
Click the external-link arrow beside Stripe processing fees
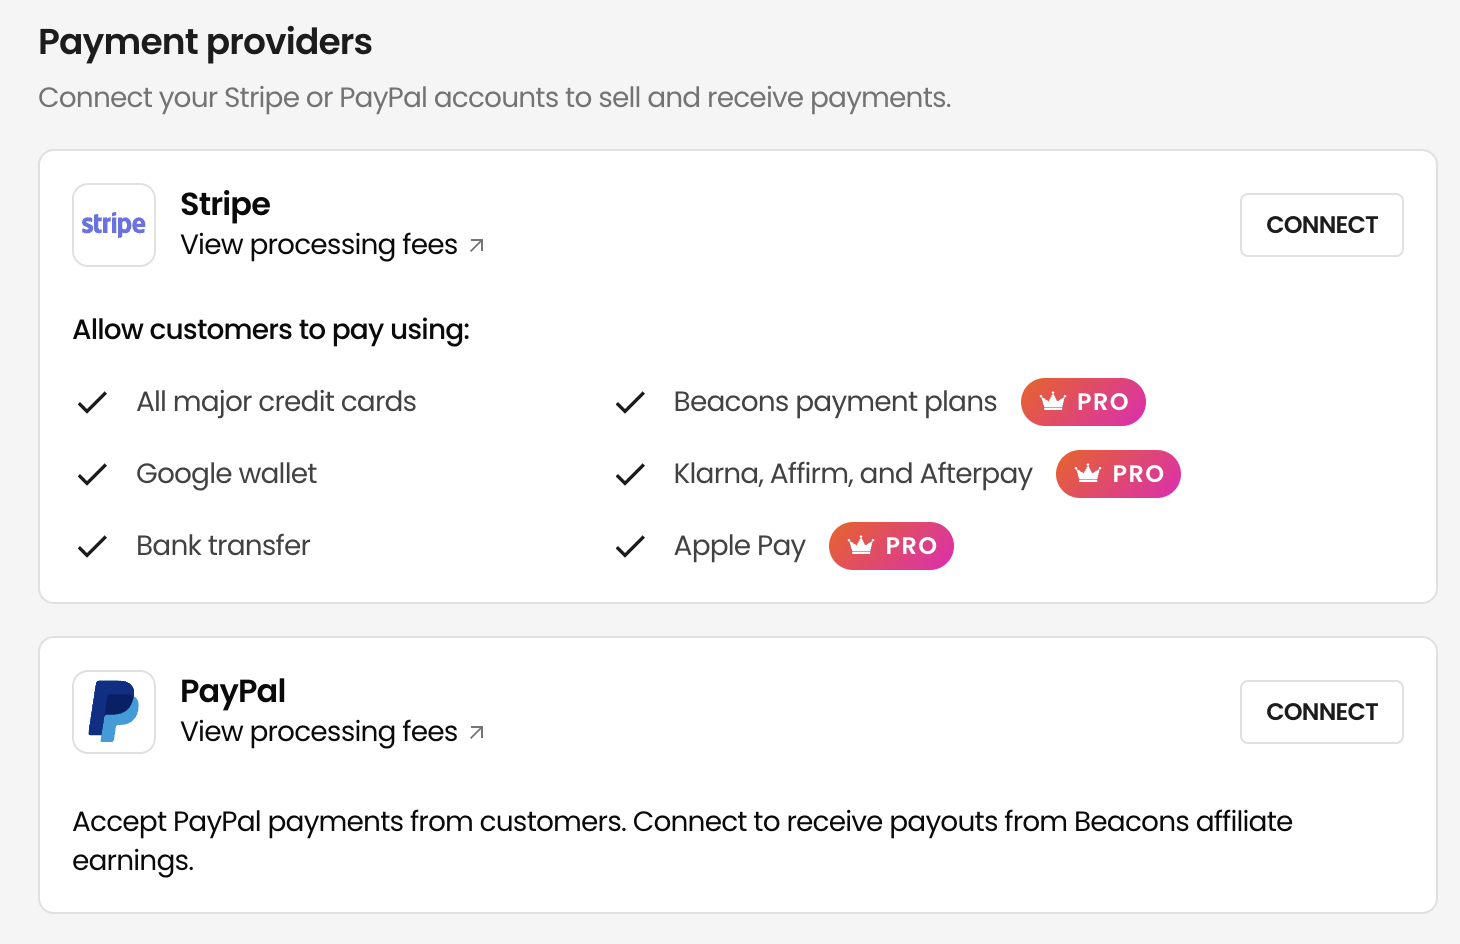[x=477, y=245]
